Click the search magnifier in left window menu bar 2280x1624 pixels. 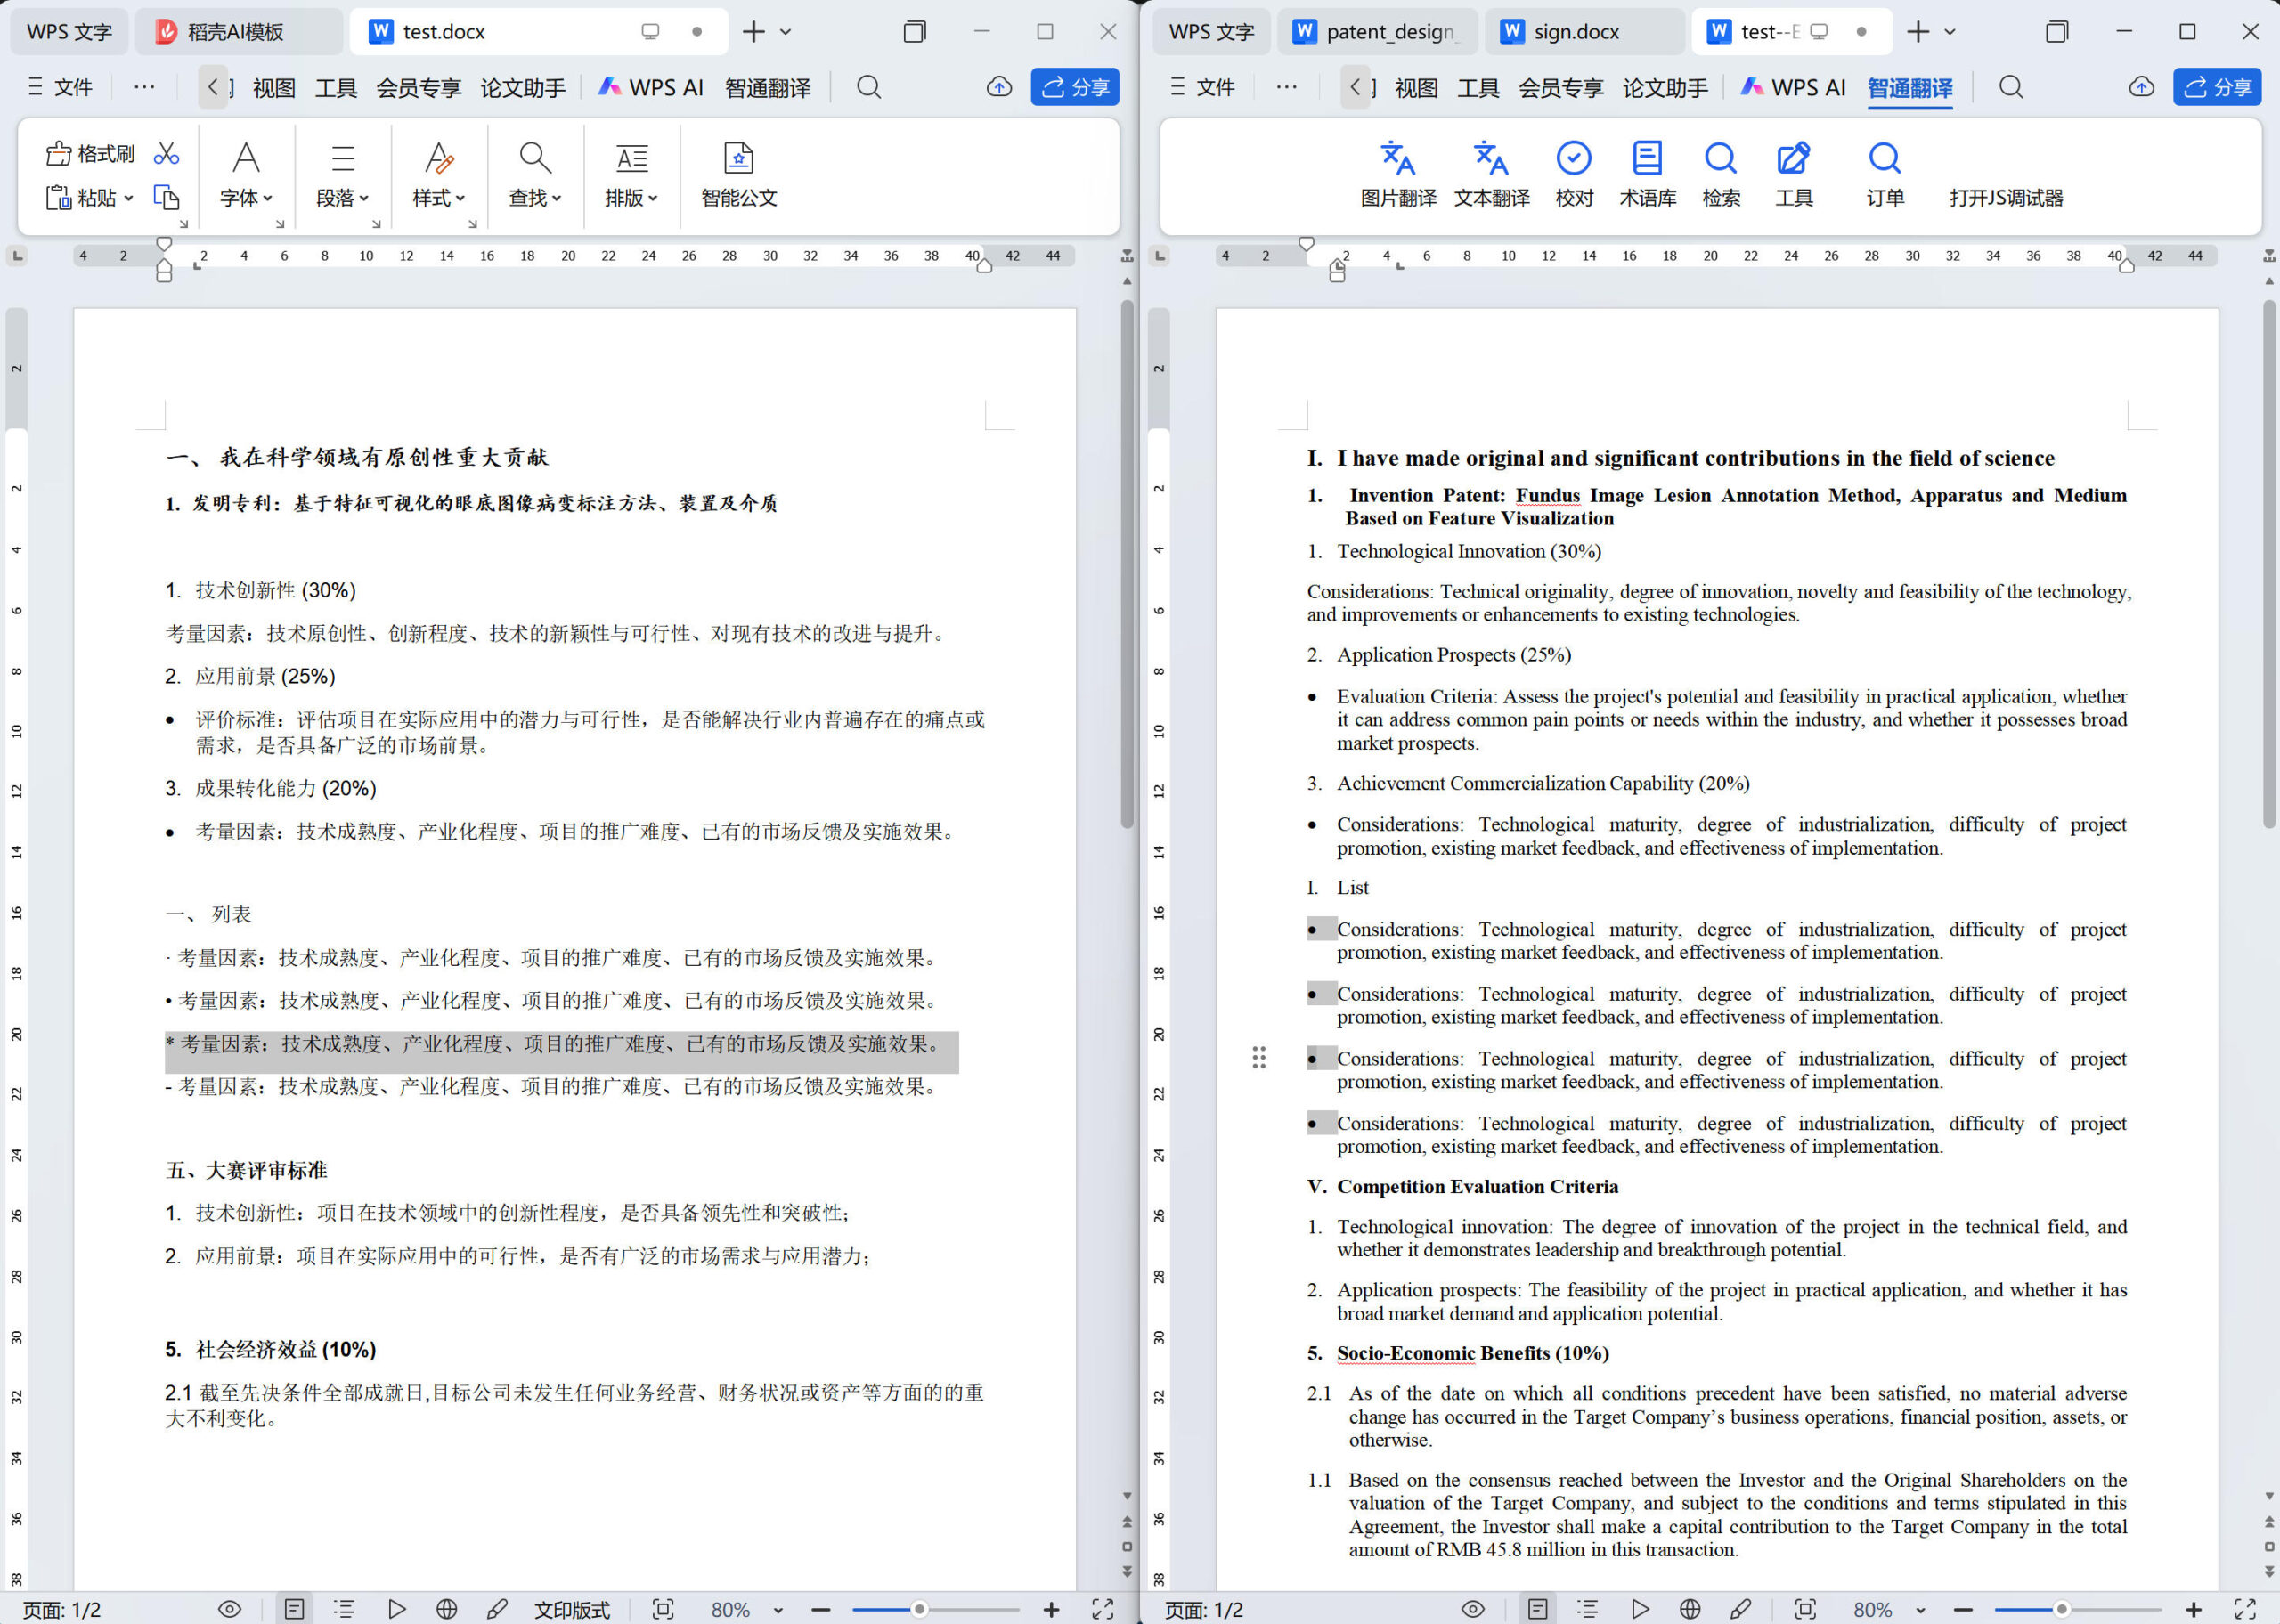(x=869, y=87)
